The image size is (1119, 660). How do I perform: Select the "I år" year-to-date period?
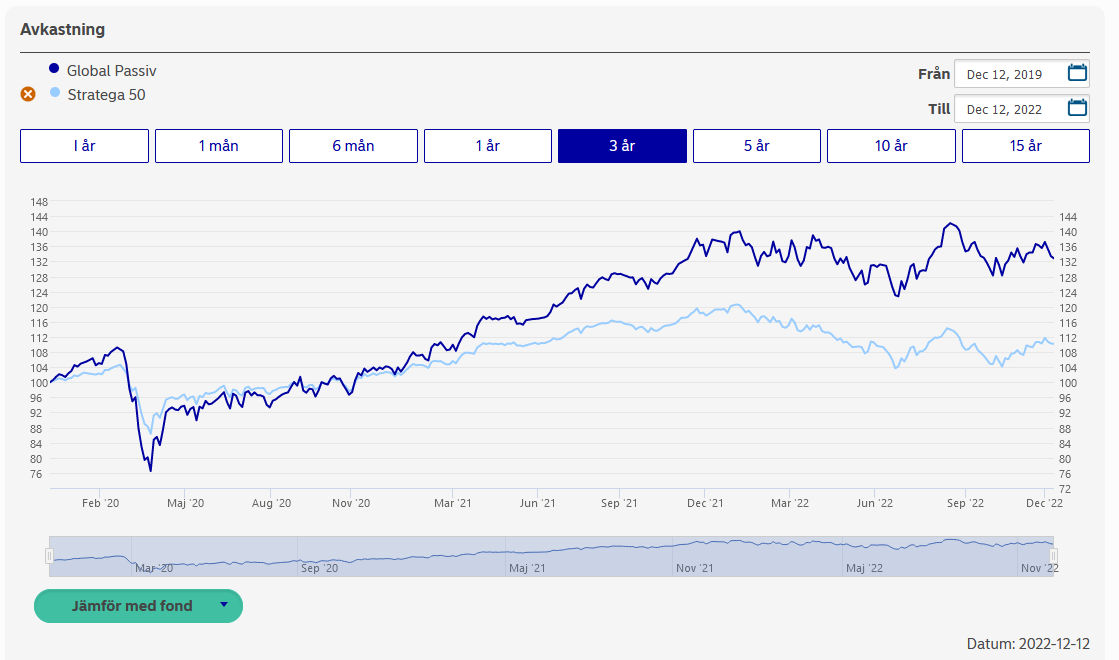point(84,146)
